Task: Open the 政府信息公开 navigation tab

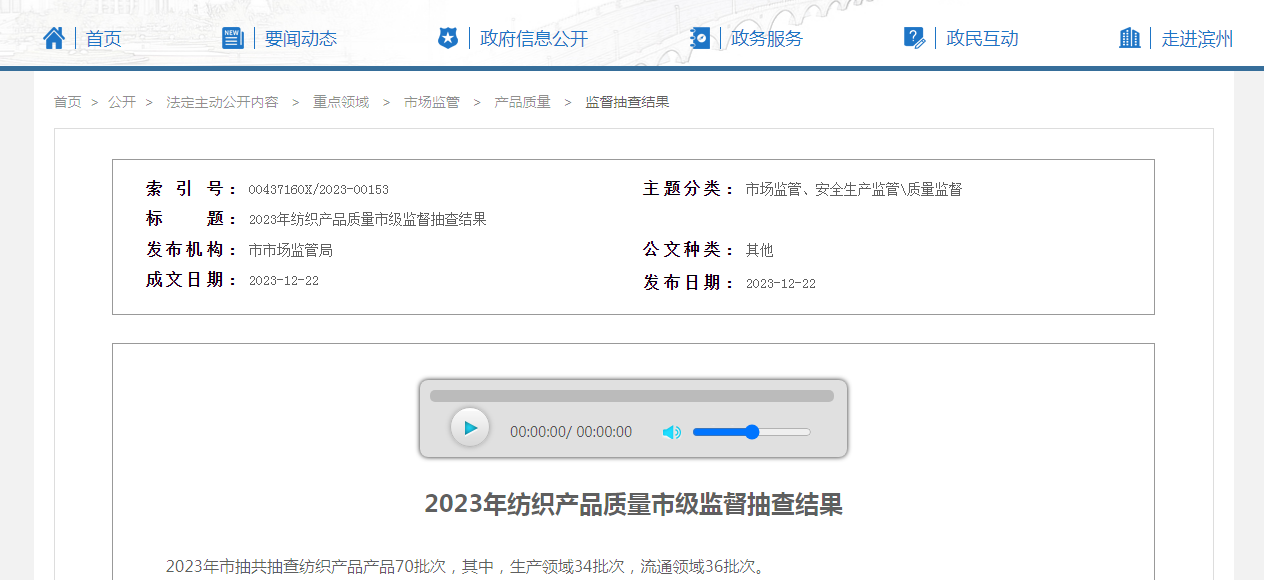Action: [x=534, y=39]
